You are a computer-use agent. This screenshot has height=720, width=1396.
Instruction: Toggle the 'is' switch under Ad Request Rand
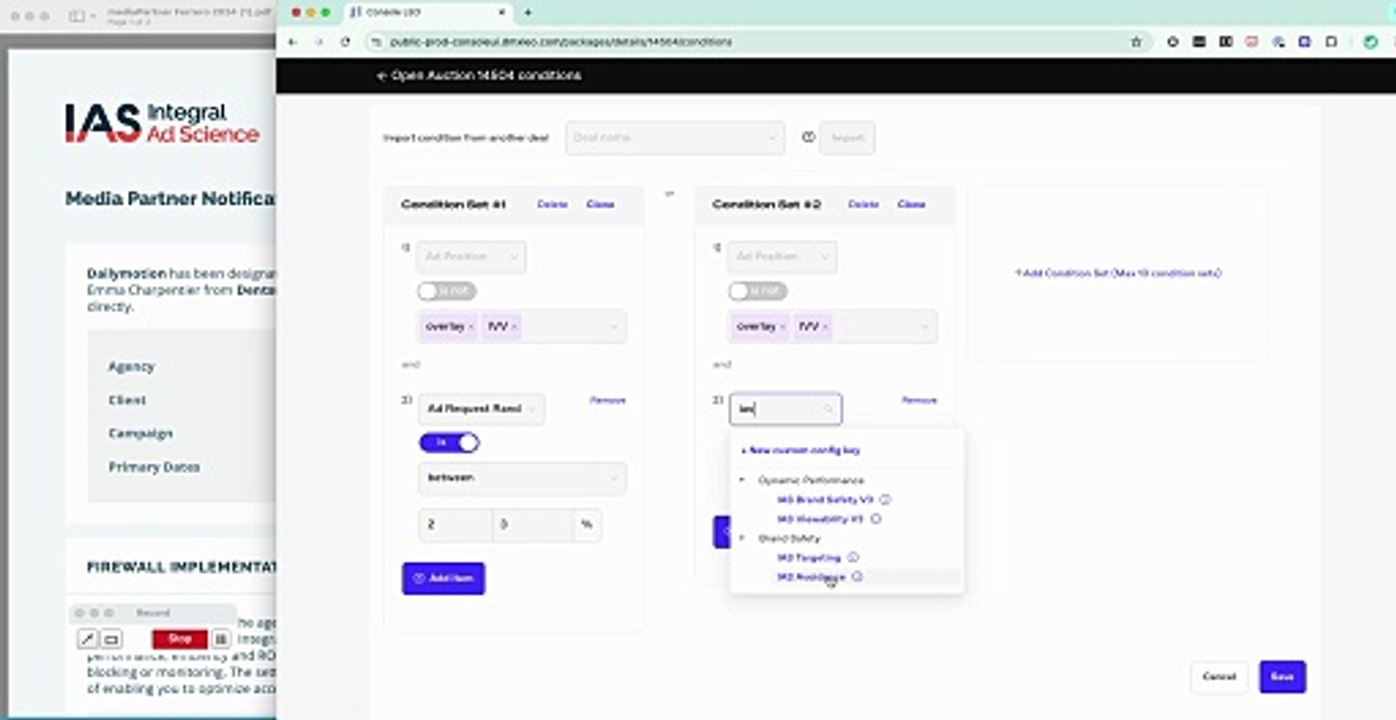pos(449,442)
